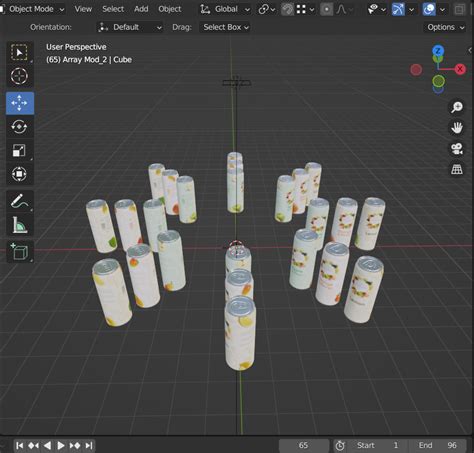This screenshot has height=453, width=474.
Task: Choose the Scale tool
Action: click(x=20, y=150)
